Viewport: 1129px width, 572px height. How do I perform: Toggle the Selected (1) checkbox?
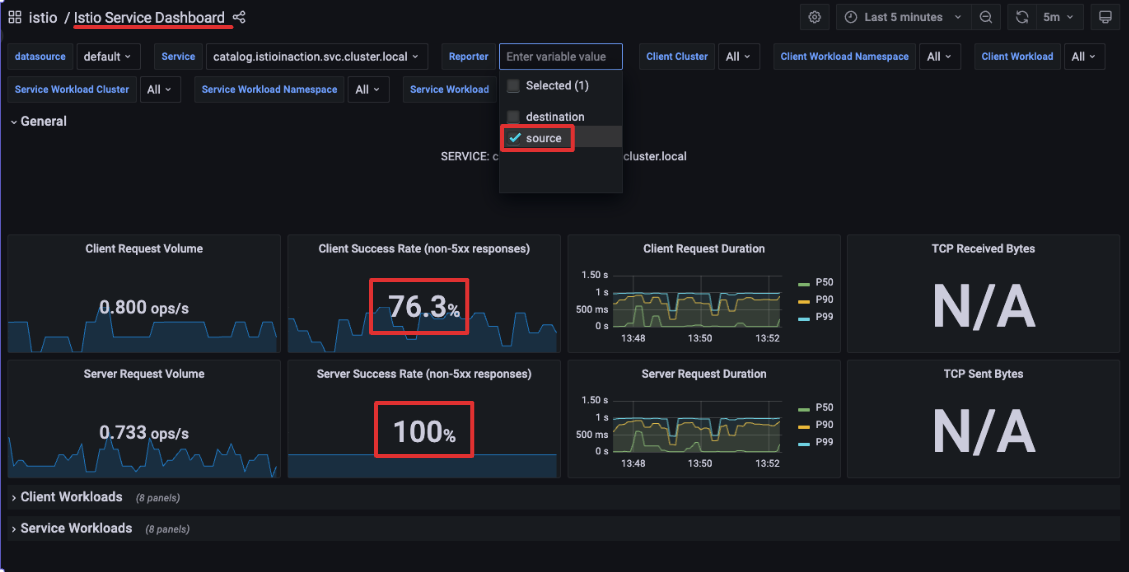513,86
